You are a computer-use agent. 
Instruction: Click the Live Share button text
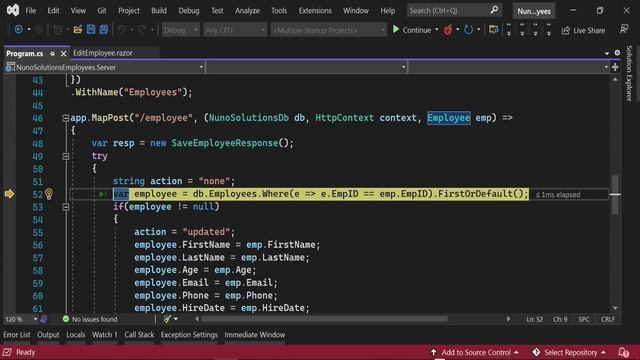point(589,31)
